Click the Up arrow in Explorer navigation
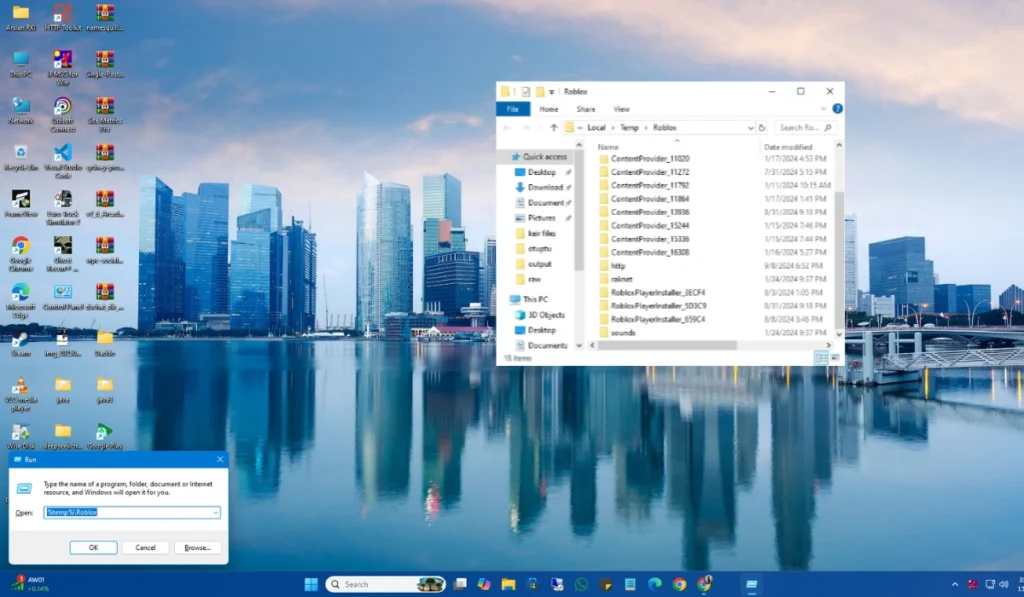The image size is (1024, 597). click(x=553, y=128)
